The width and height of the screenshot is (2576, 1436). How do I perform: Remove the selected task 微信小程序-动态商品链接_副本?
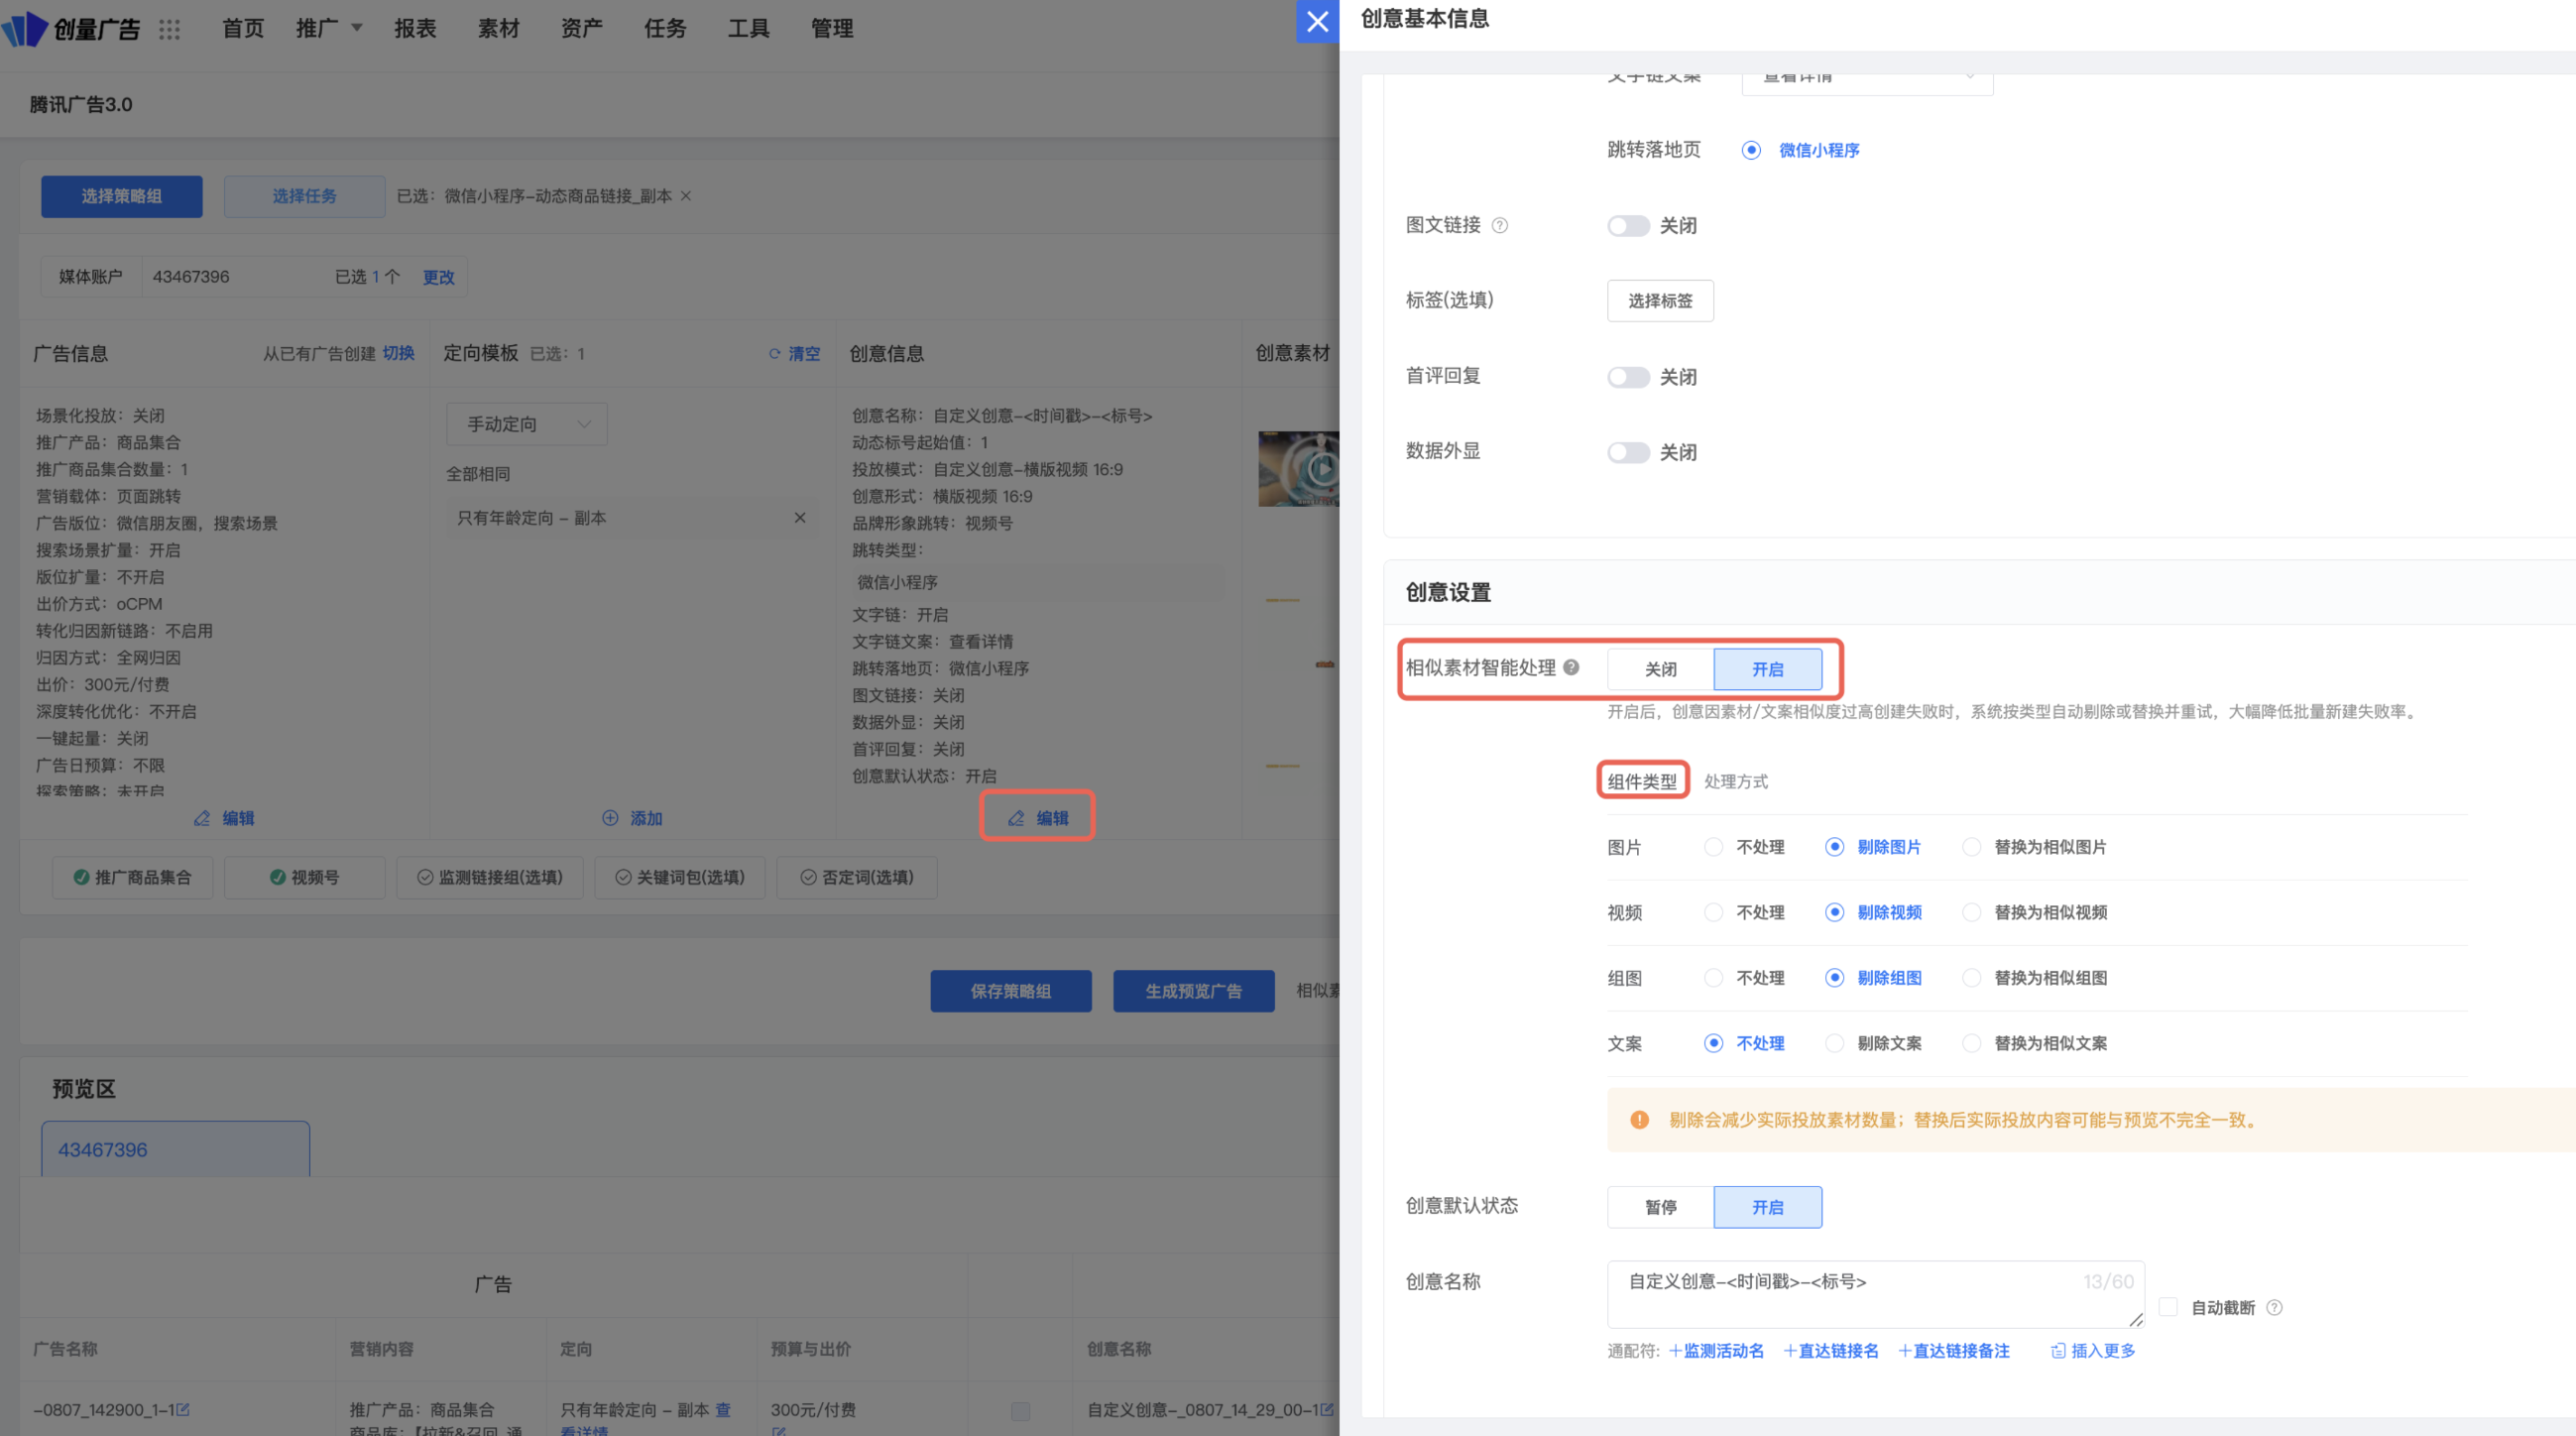coord(685,196)
